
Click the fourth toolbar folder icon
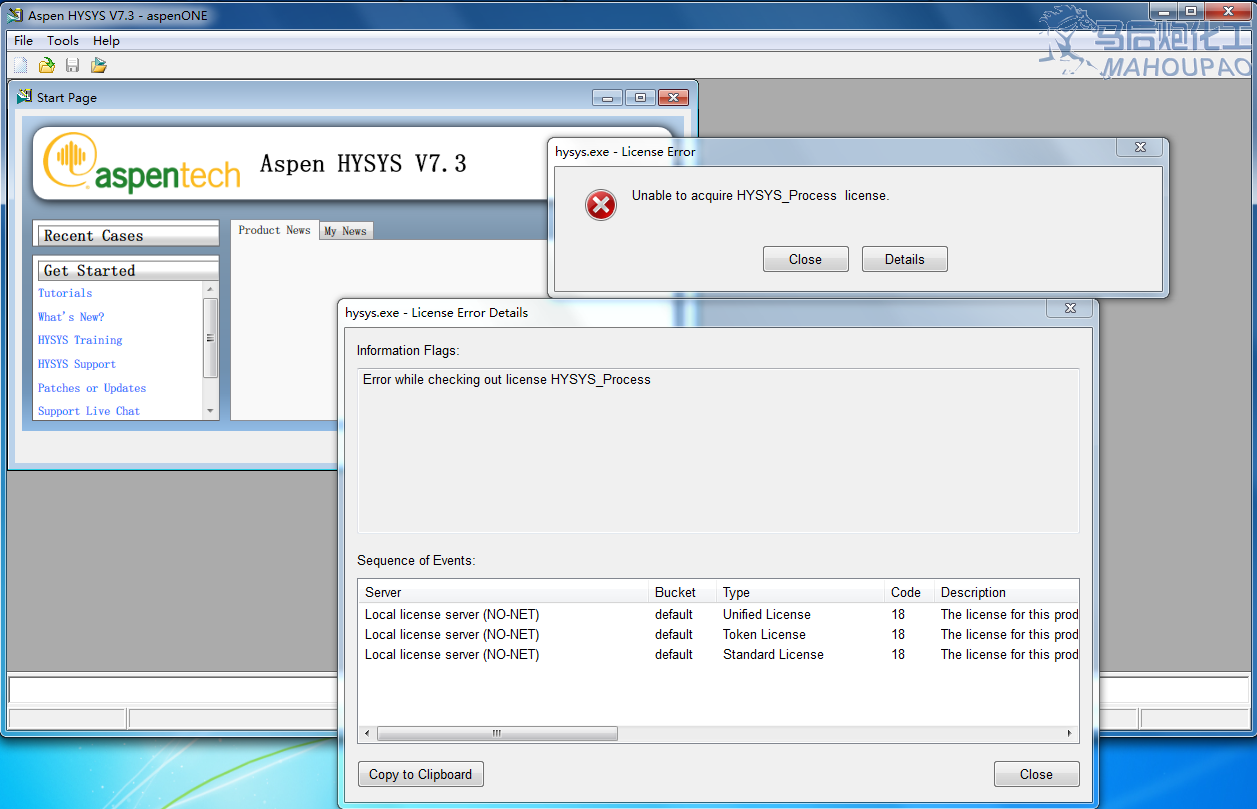98,66
